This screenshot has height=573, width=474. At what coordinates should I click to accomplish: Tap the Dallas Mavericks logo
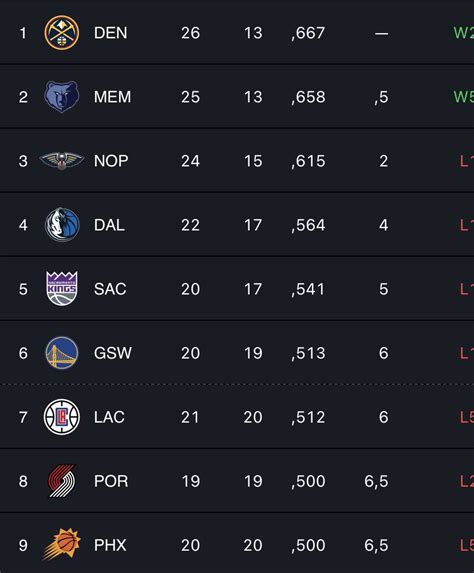(62, 225)
